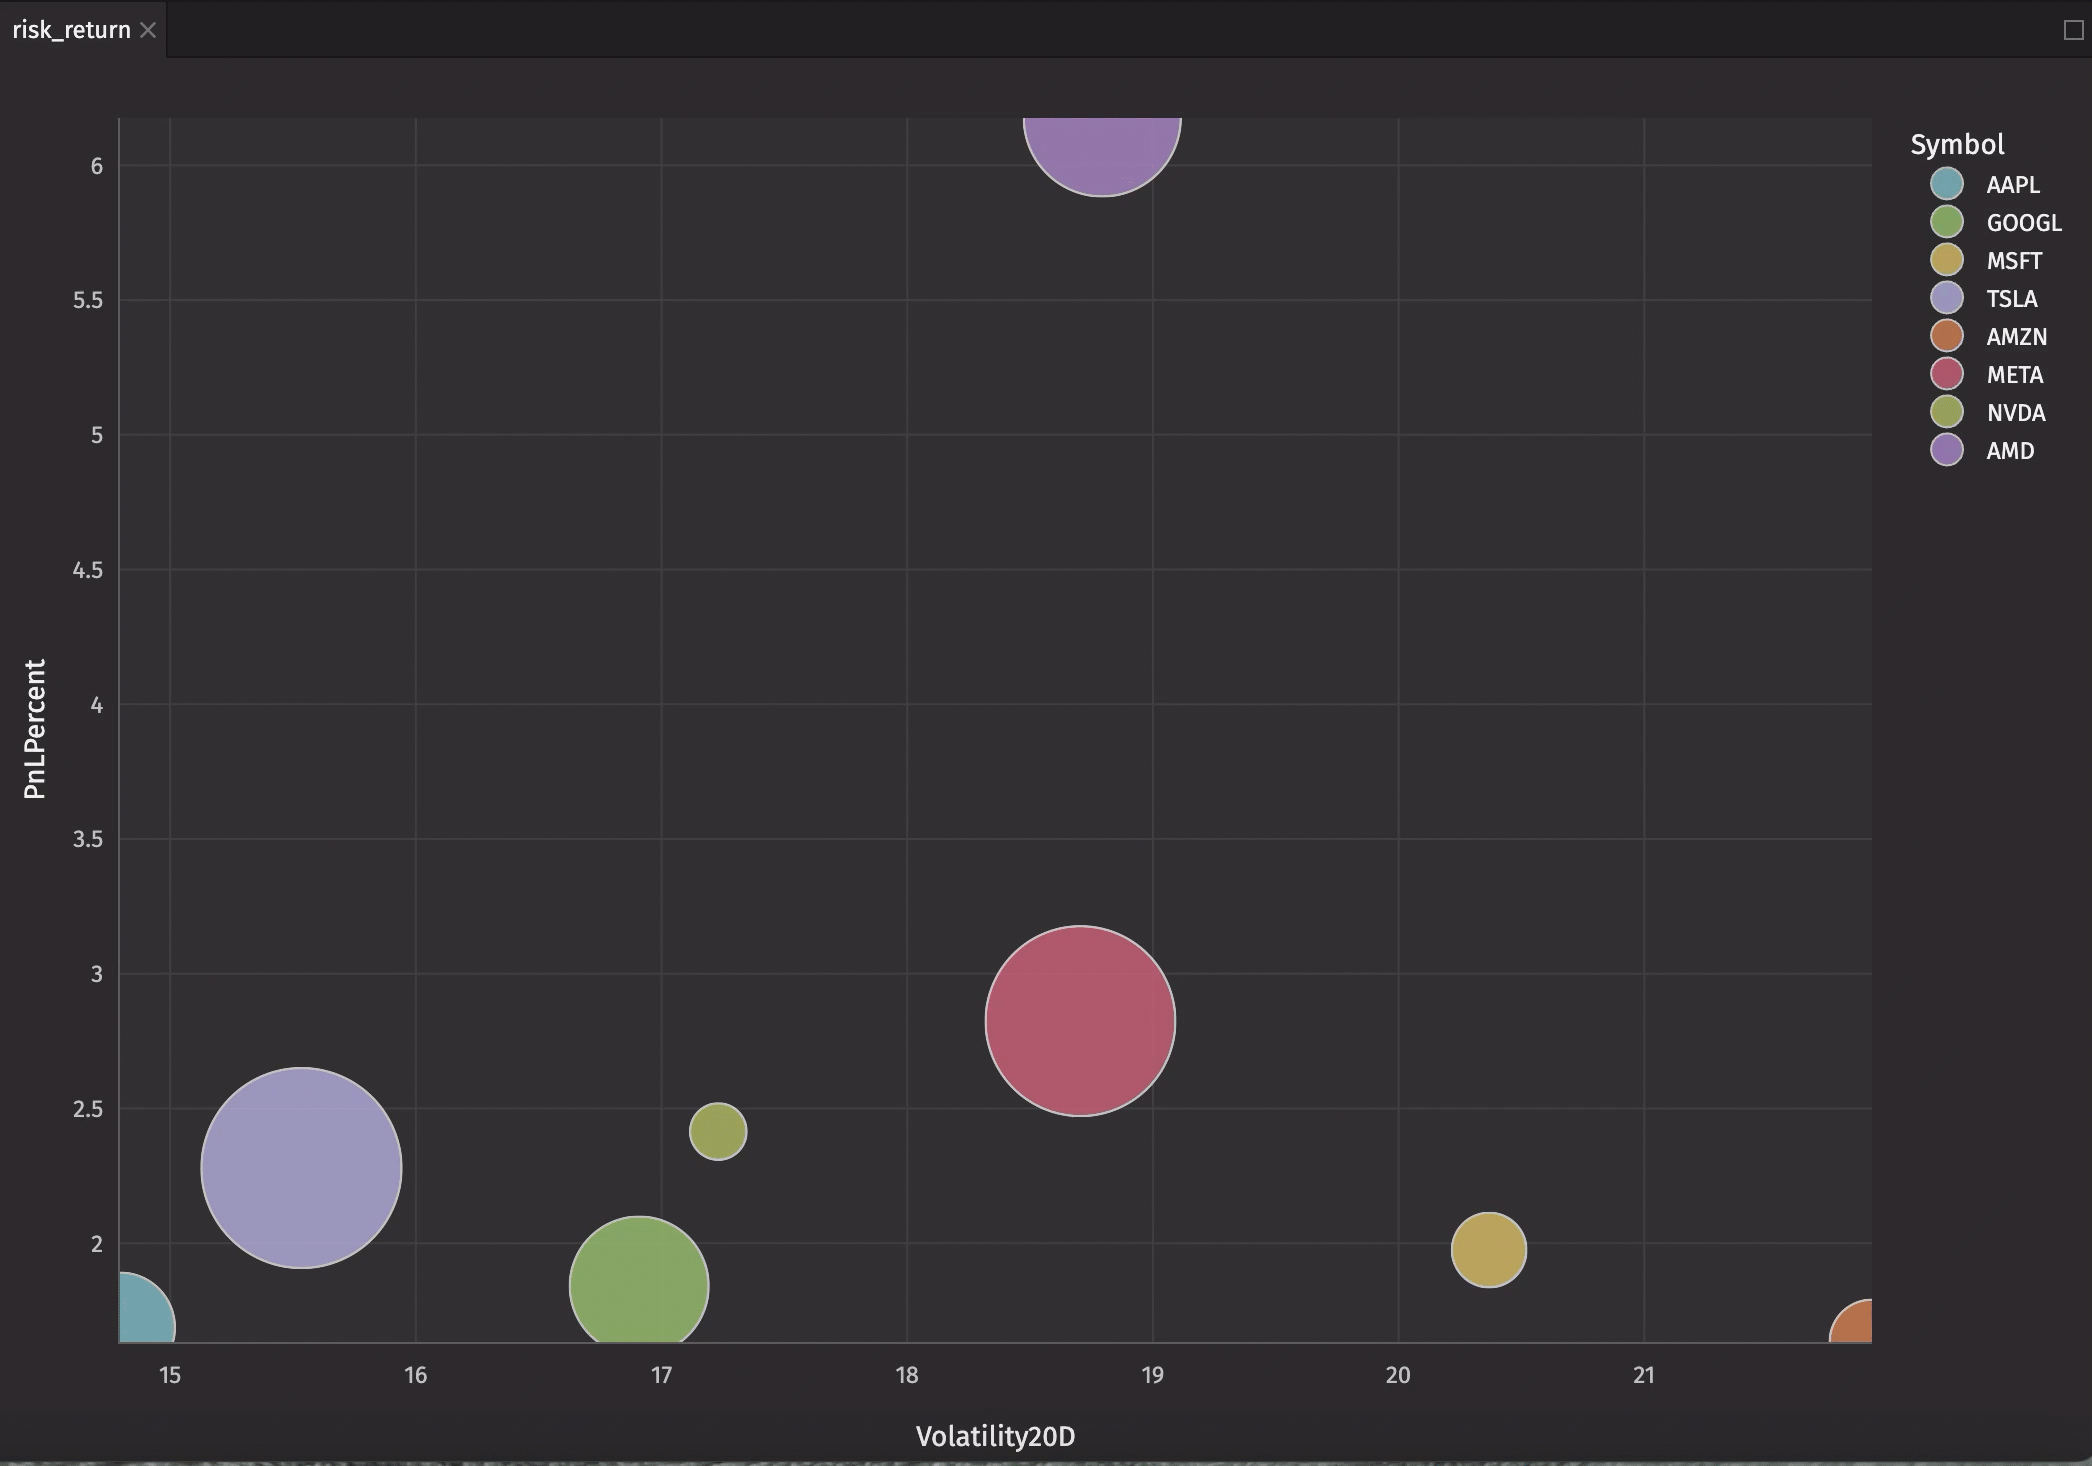2092x1466 pixels.
Task: Click the teal AAPL bubble at the bottom left
Action: 143,1312
